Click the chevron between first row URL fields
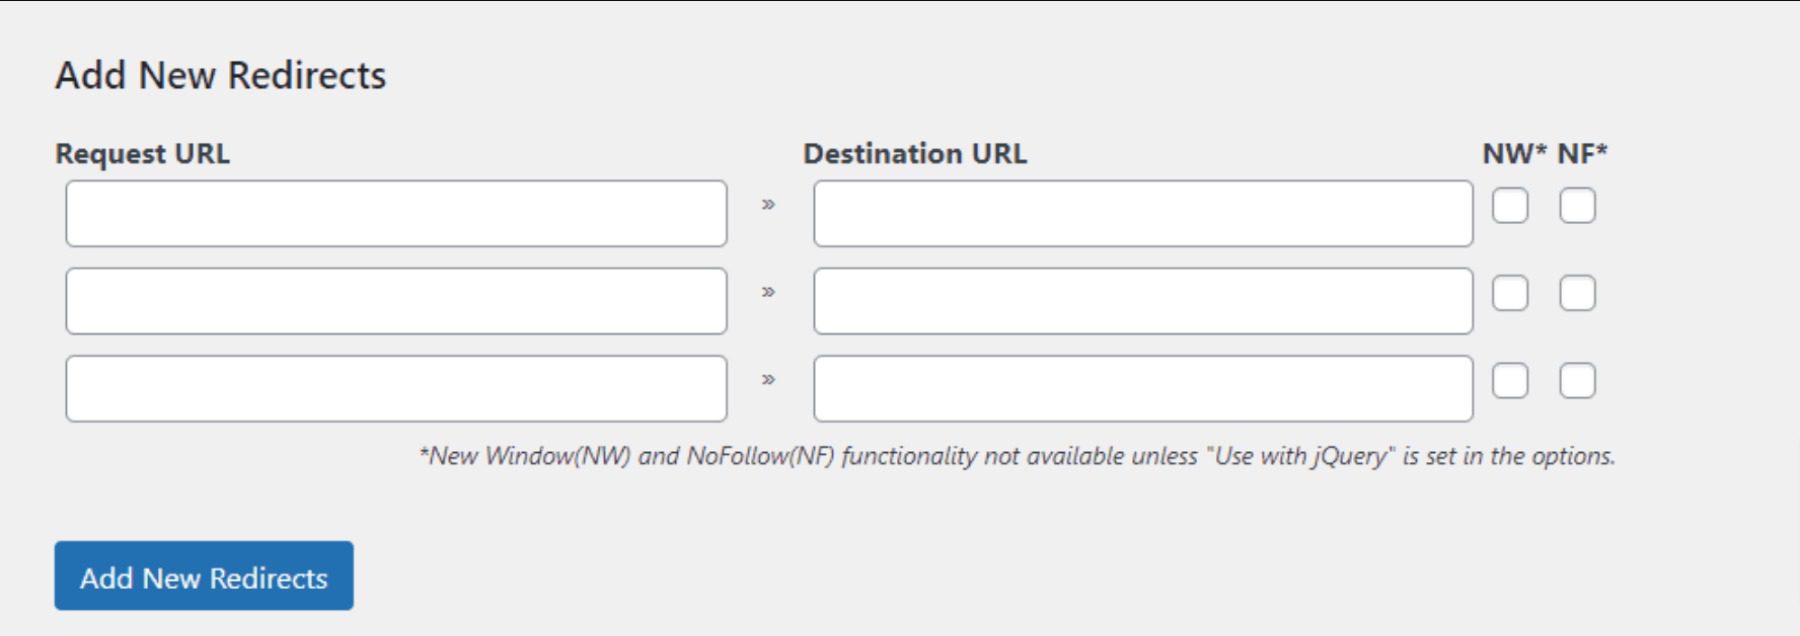 (x=768, y=207)
